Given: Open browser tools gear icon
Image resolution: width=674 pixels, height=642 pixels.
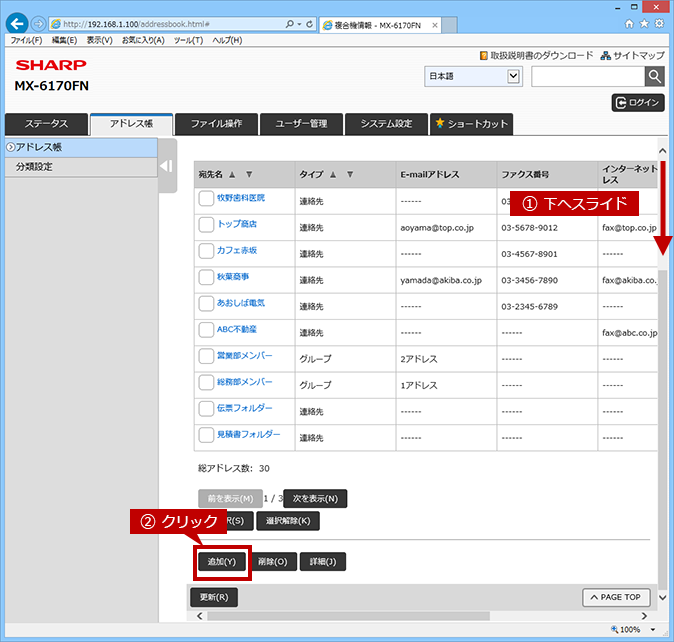Looking at the screenshot, I should (x=659, y=24).
